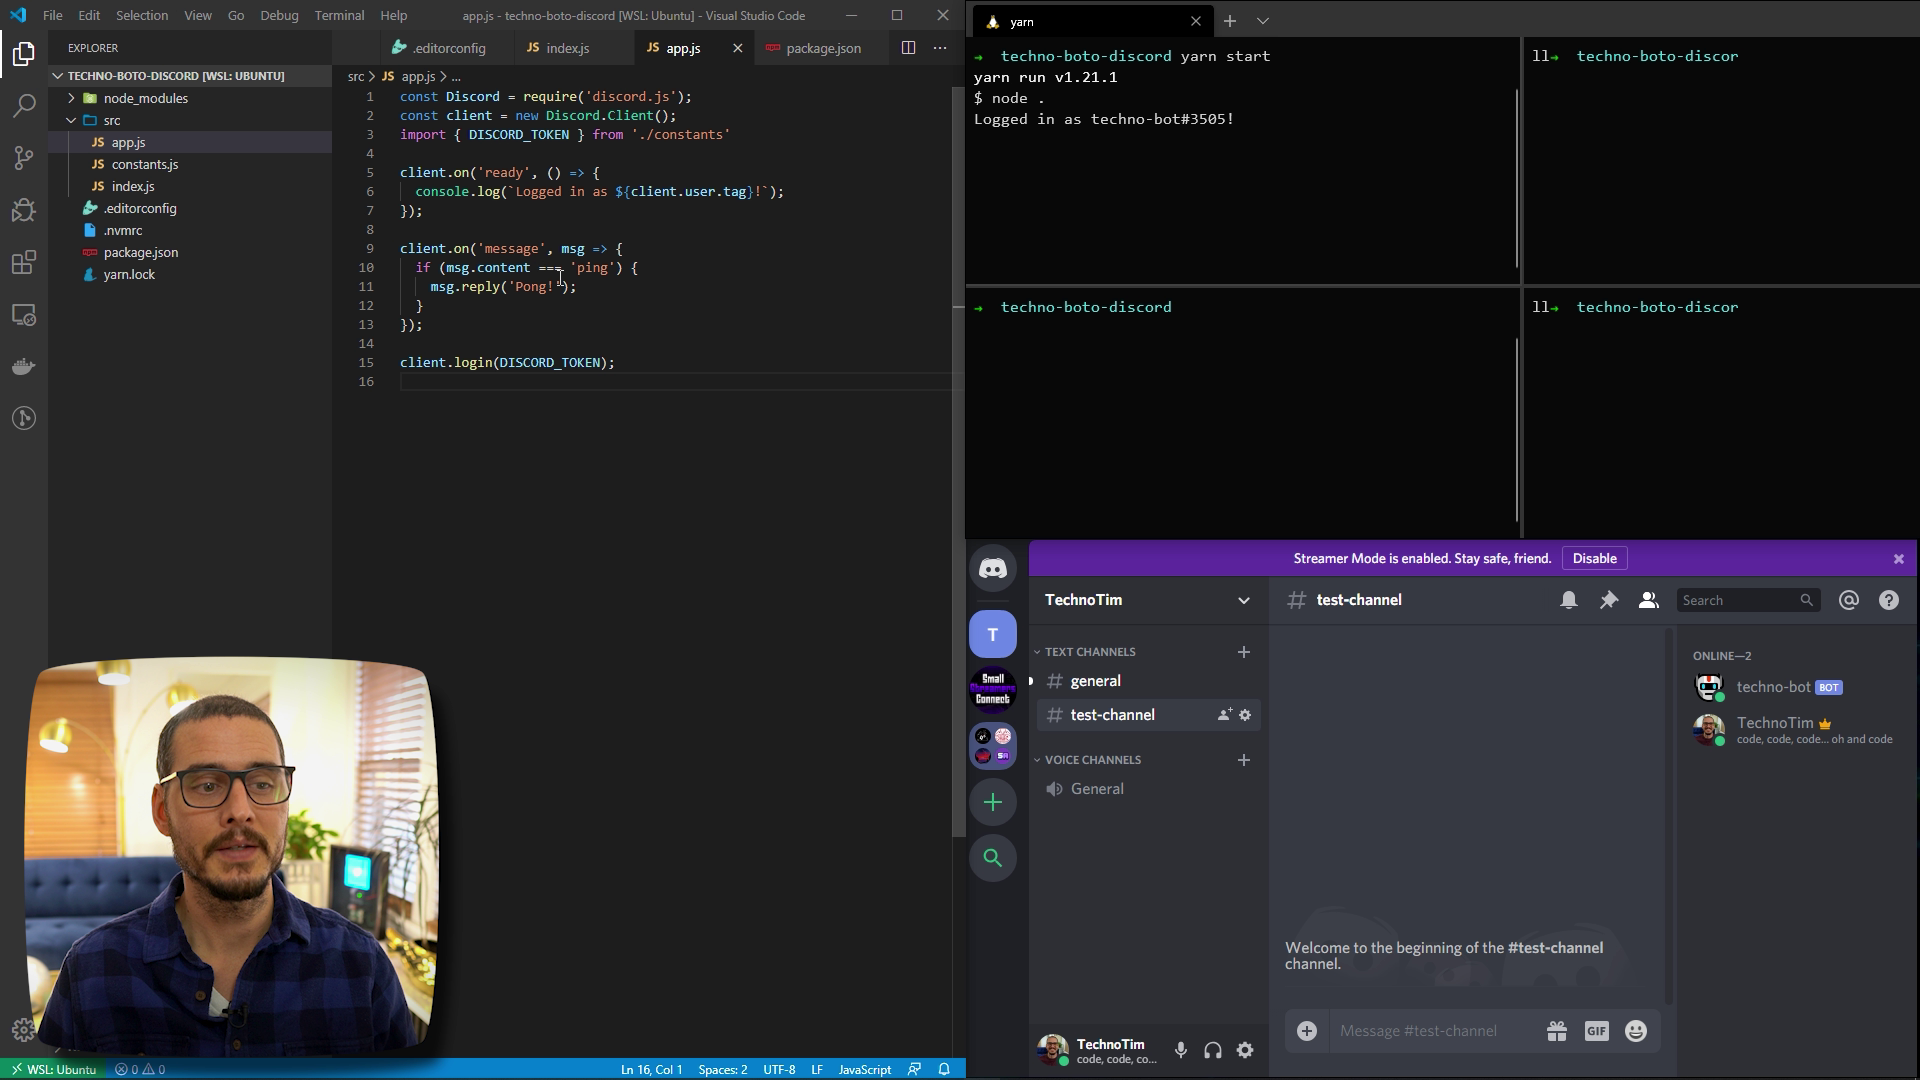Click the Discord search icon in channel header
The image size is (1920, 1080).
(1807, 600)
